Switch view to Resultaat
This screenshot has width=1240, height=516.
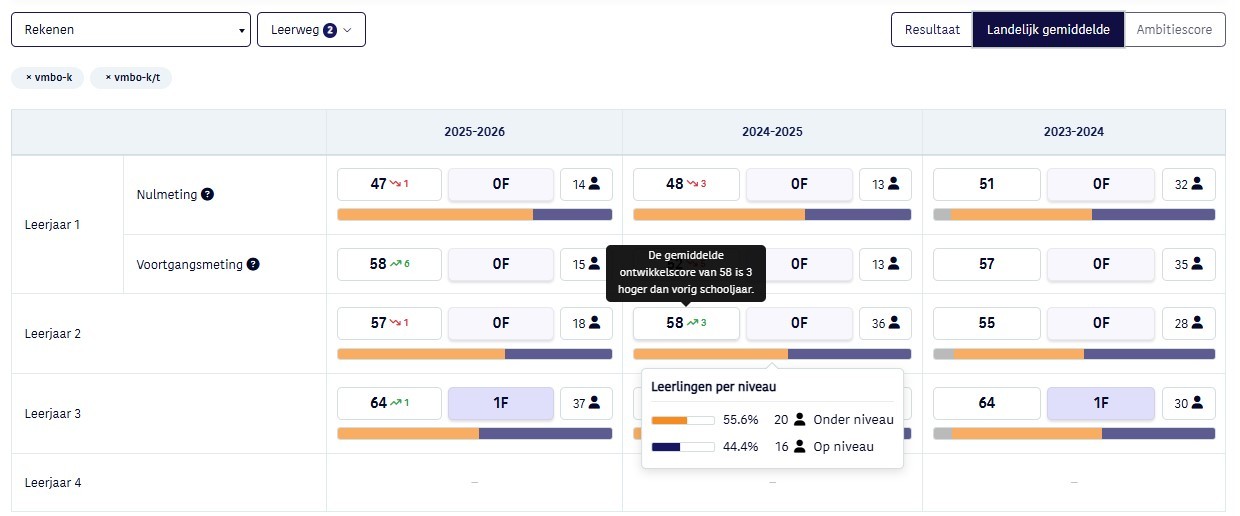click(x=932, y=29)
